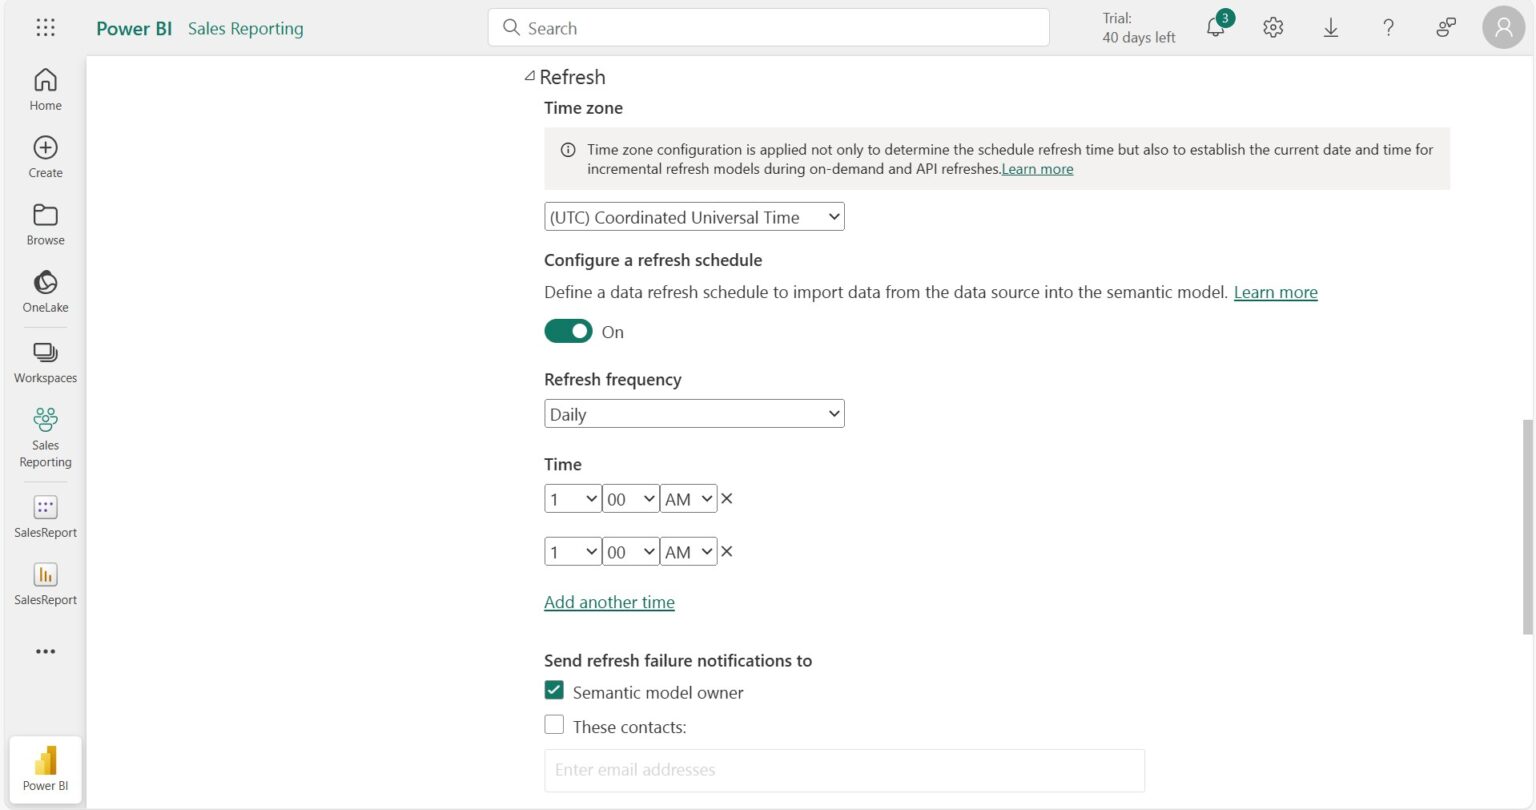Click the download icon in the top bar
1536x810 pixels.
point(1330,27)
